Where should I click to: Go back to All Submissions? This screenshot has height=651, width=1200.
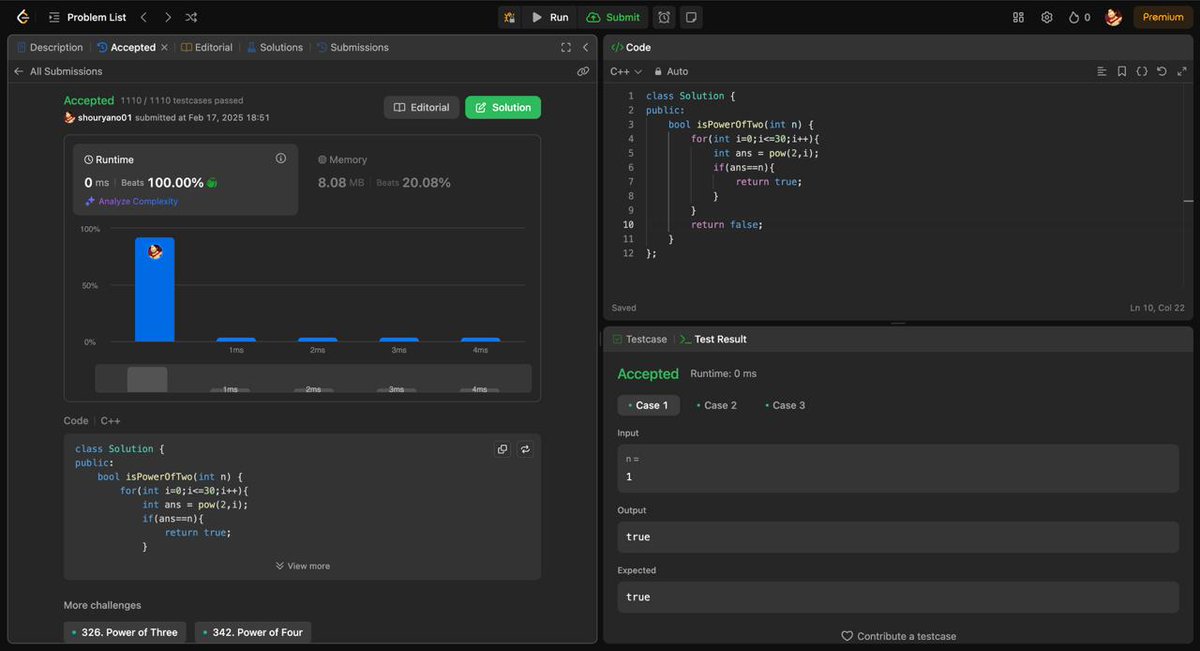tap(58, 71)
